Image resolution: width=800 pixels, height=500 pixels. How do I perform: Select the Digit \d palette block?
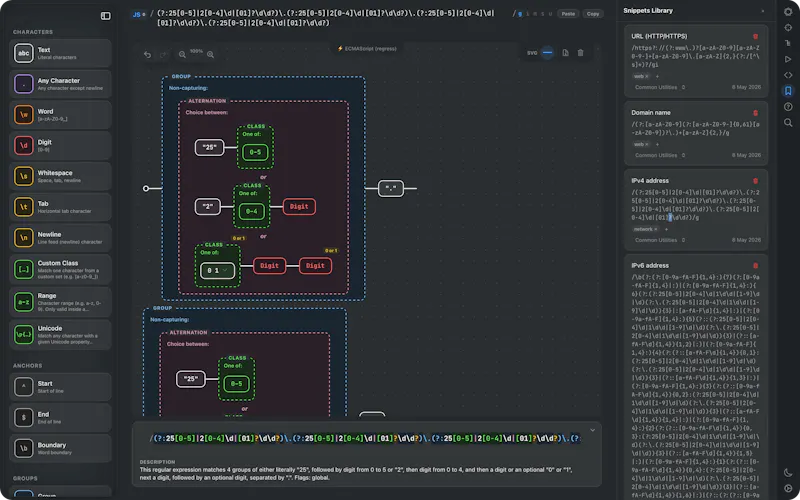pos(60,145)
